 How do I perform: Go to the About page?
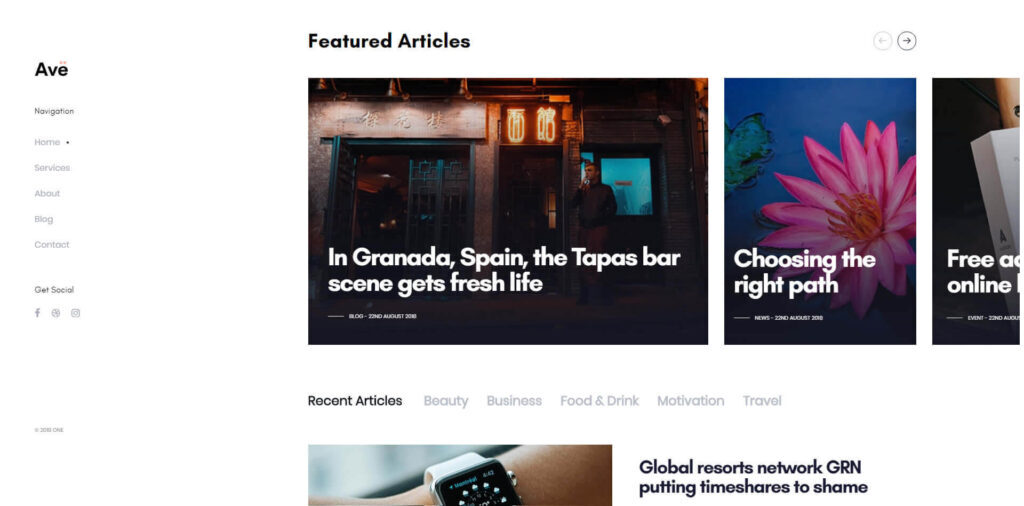tap(47, 193)
